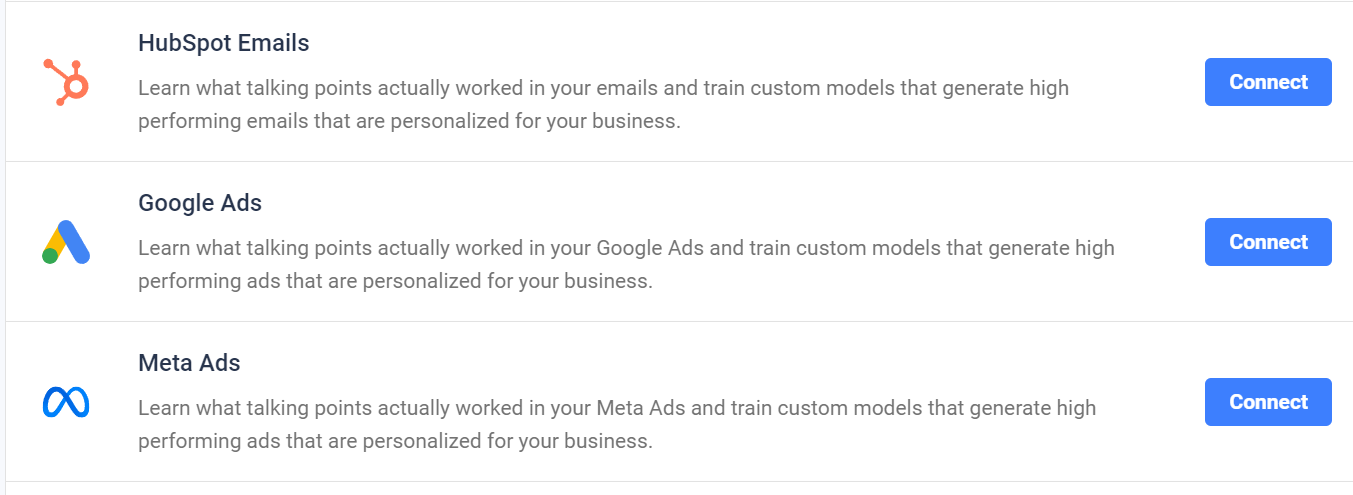Connect the HubSpot Emails integration
The height and width of the screenshot is (495, 1353).
[x=1268, y=82]
